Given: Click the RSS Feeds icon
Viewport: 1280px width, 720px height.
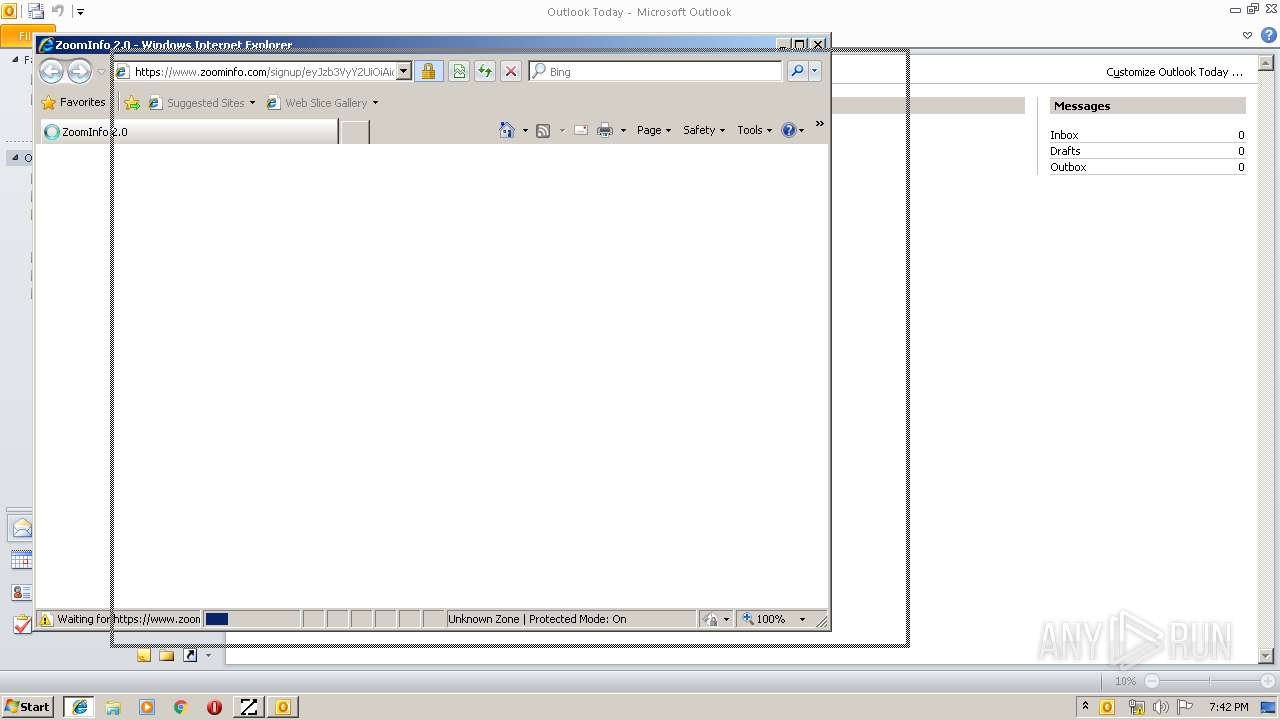Looking at the screenshot, I should pos(543,130).
